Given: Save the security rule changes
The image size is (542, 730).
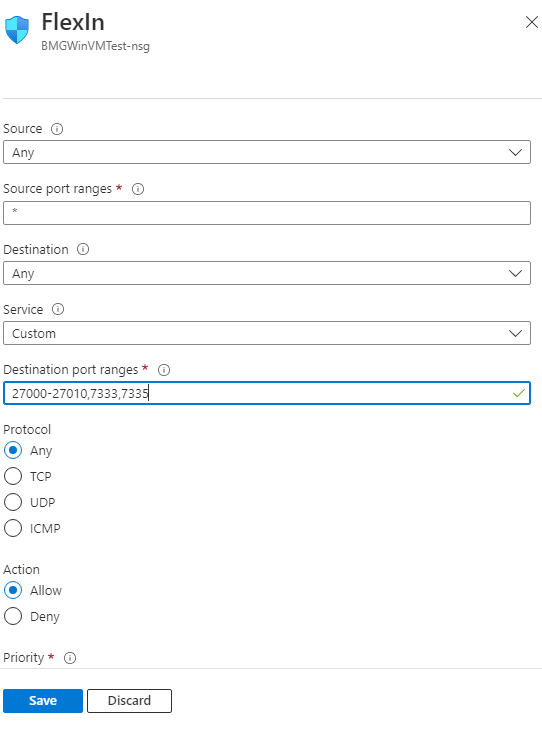Looking at the screenshot, I should pyautogui.click(x=43, y=701).
